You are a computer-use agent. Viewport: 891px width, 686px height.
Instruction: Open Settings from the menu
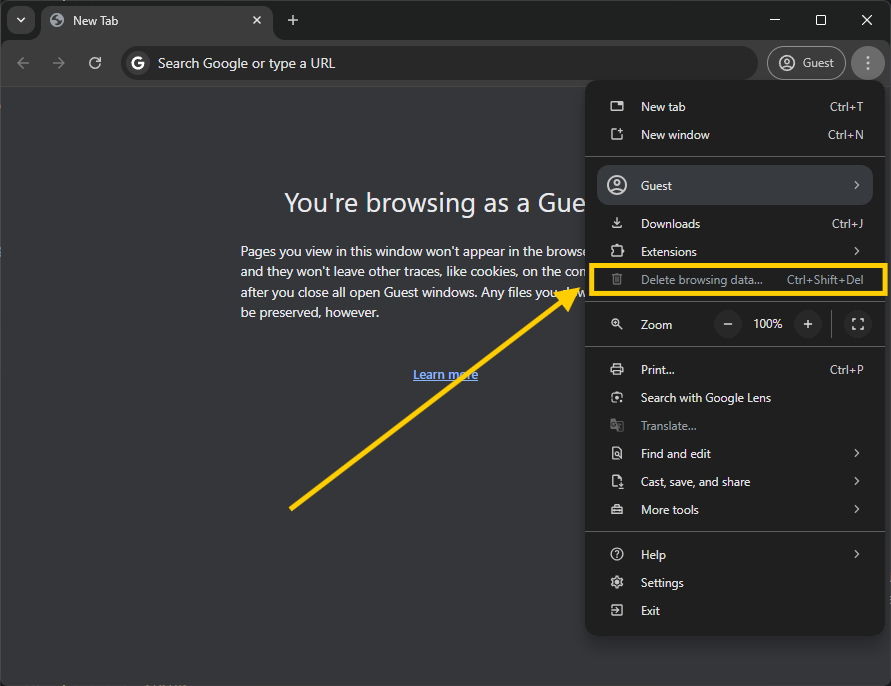click(662, 583)
